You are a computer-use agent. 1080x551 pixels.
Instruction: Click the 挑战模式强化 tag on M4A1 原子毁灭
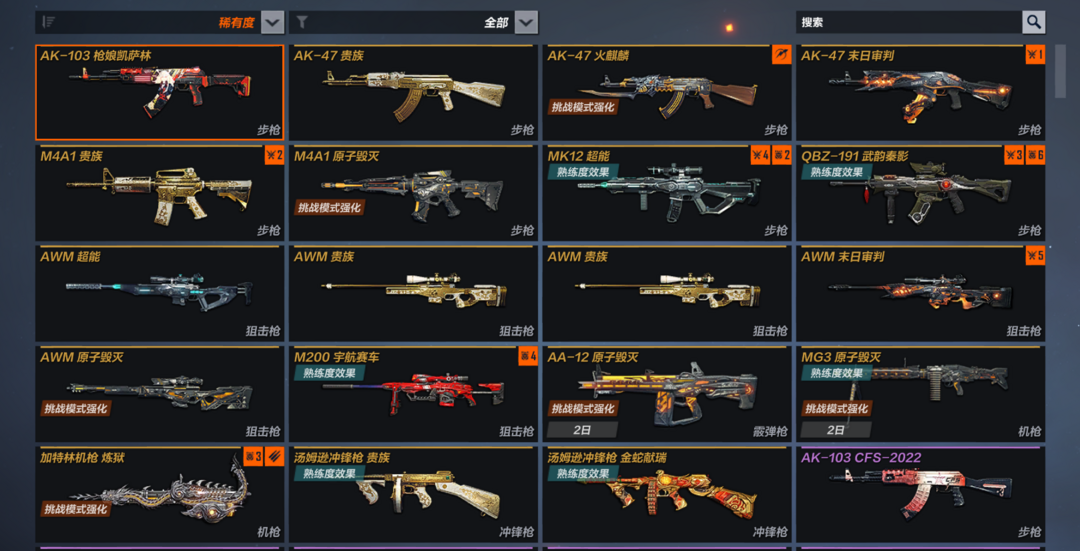[x=329, y=207]
